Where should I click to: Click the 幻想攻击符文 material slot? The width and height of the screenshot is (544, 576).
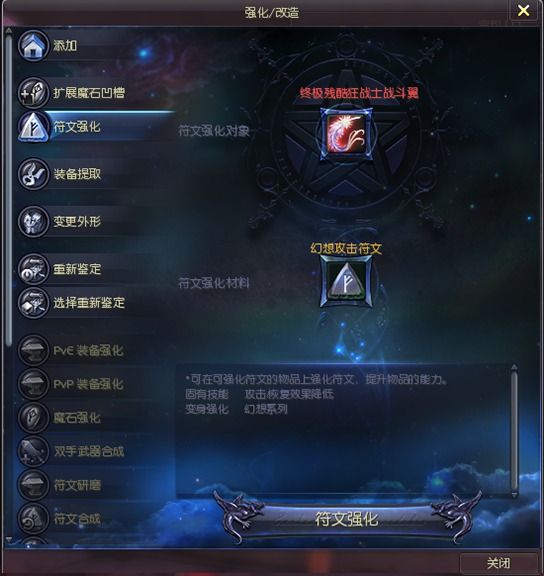pyautogui.click(x=346, y=281)
